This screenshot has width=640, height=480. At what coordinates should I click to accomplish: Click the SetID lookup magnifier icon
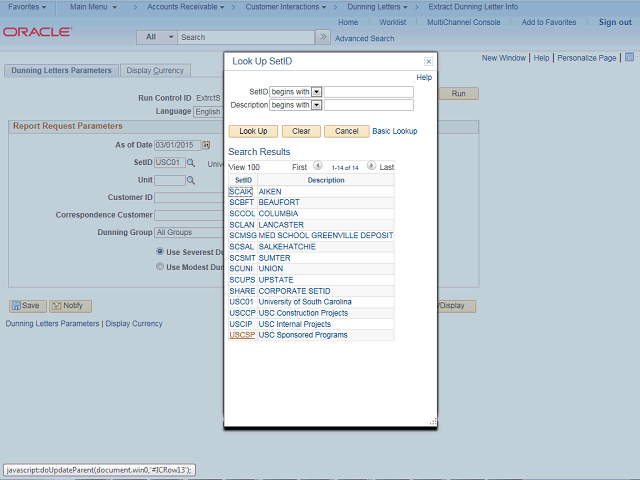click(191, 163)
